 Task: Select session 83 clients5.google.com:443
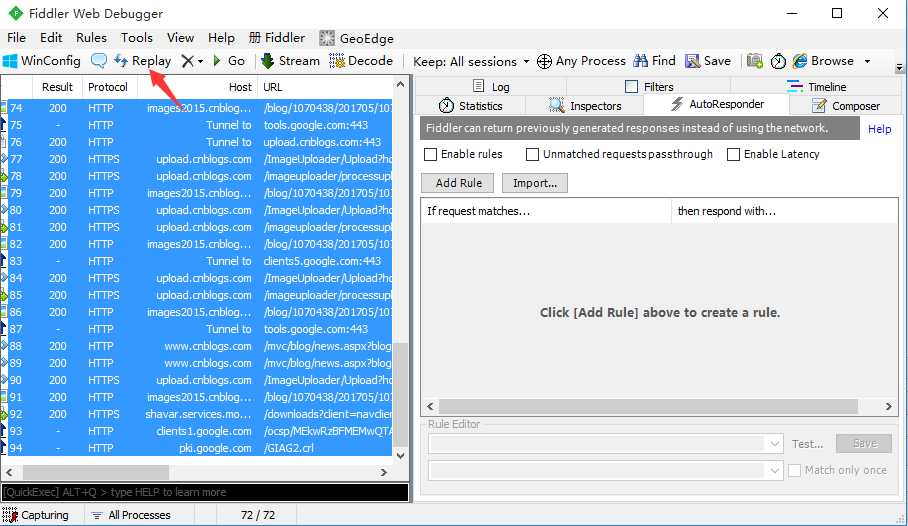tap(197, 261)
